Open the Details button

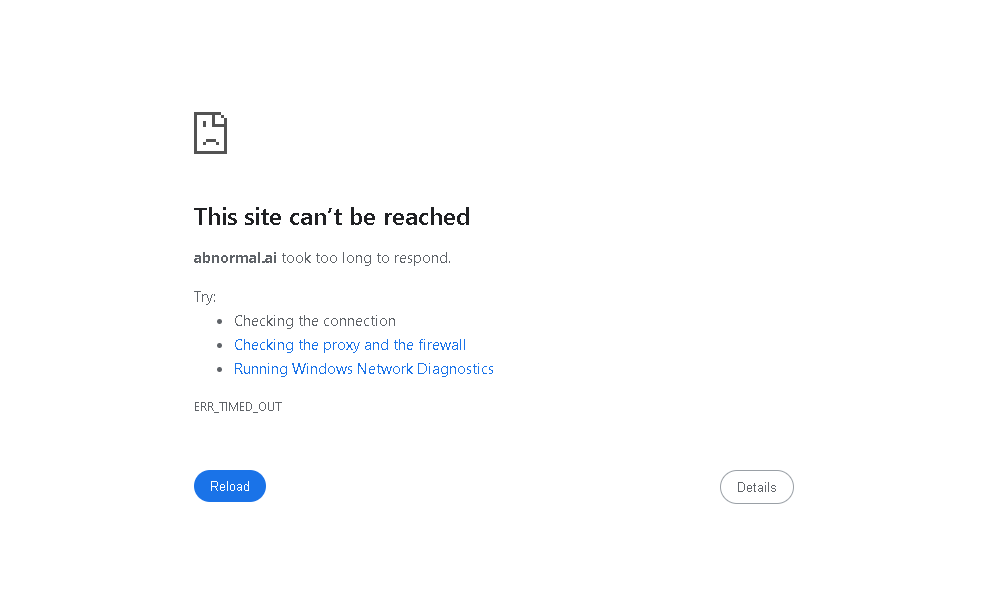tap(756, 487)
